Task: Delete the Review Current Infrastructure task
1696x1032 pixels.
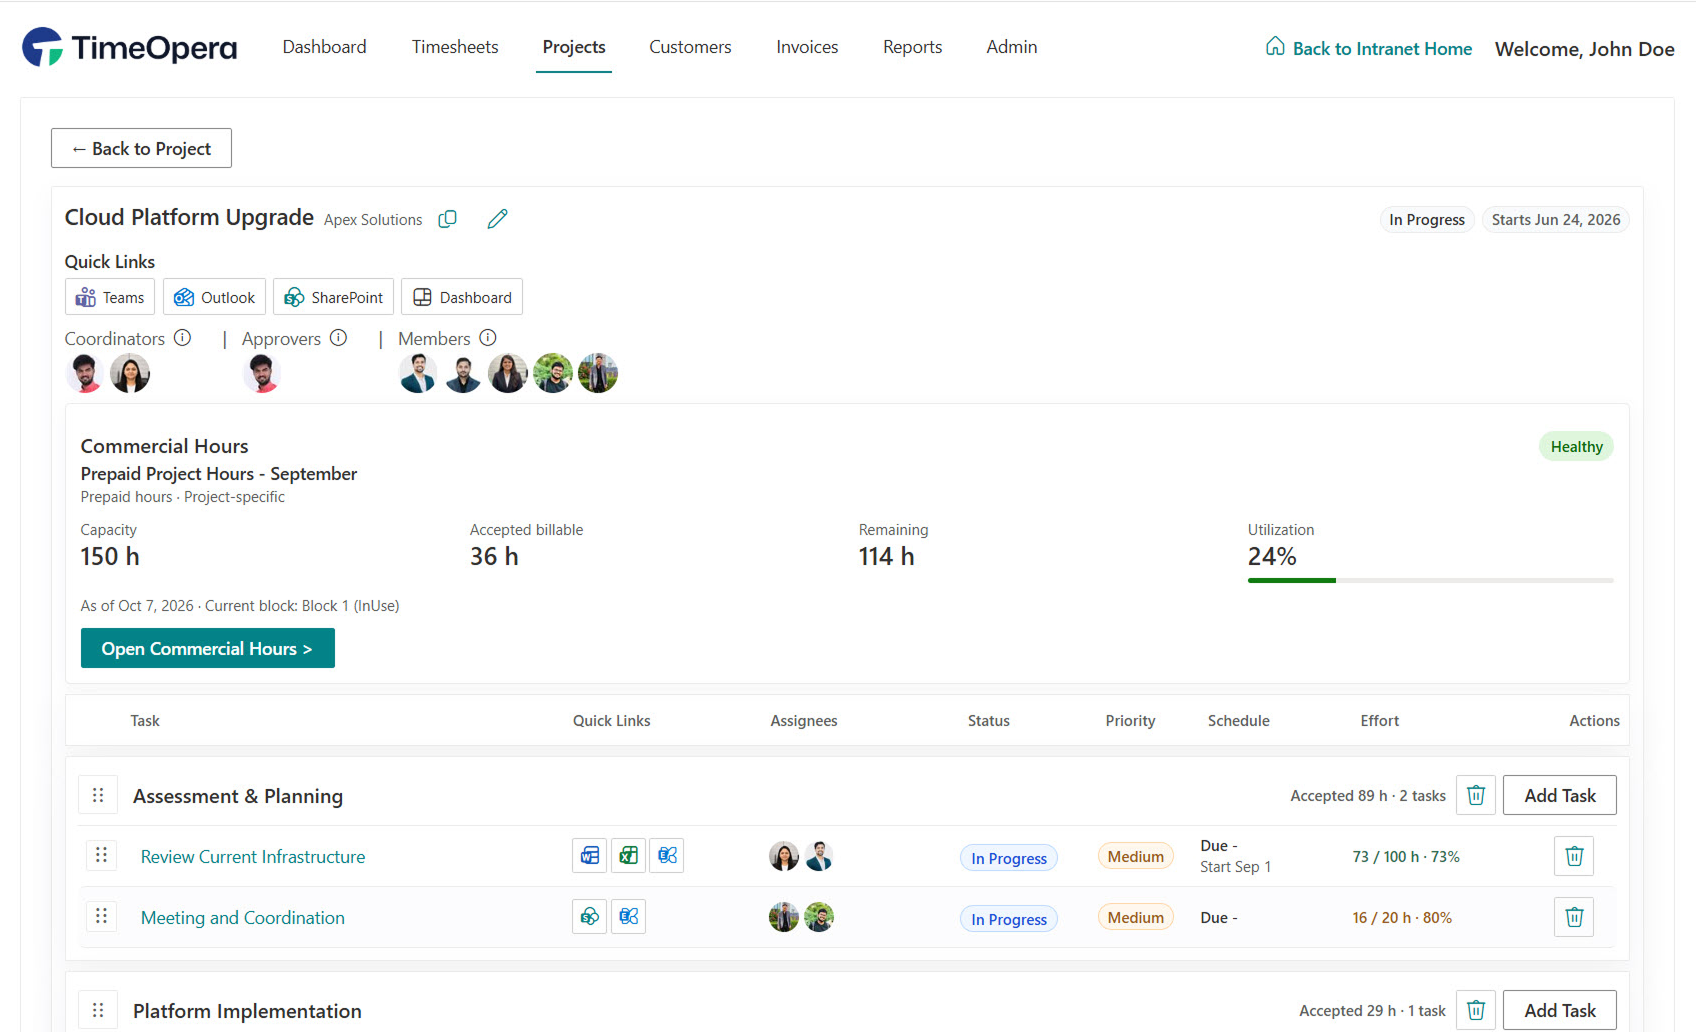Action: coord(1574,856)
